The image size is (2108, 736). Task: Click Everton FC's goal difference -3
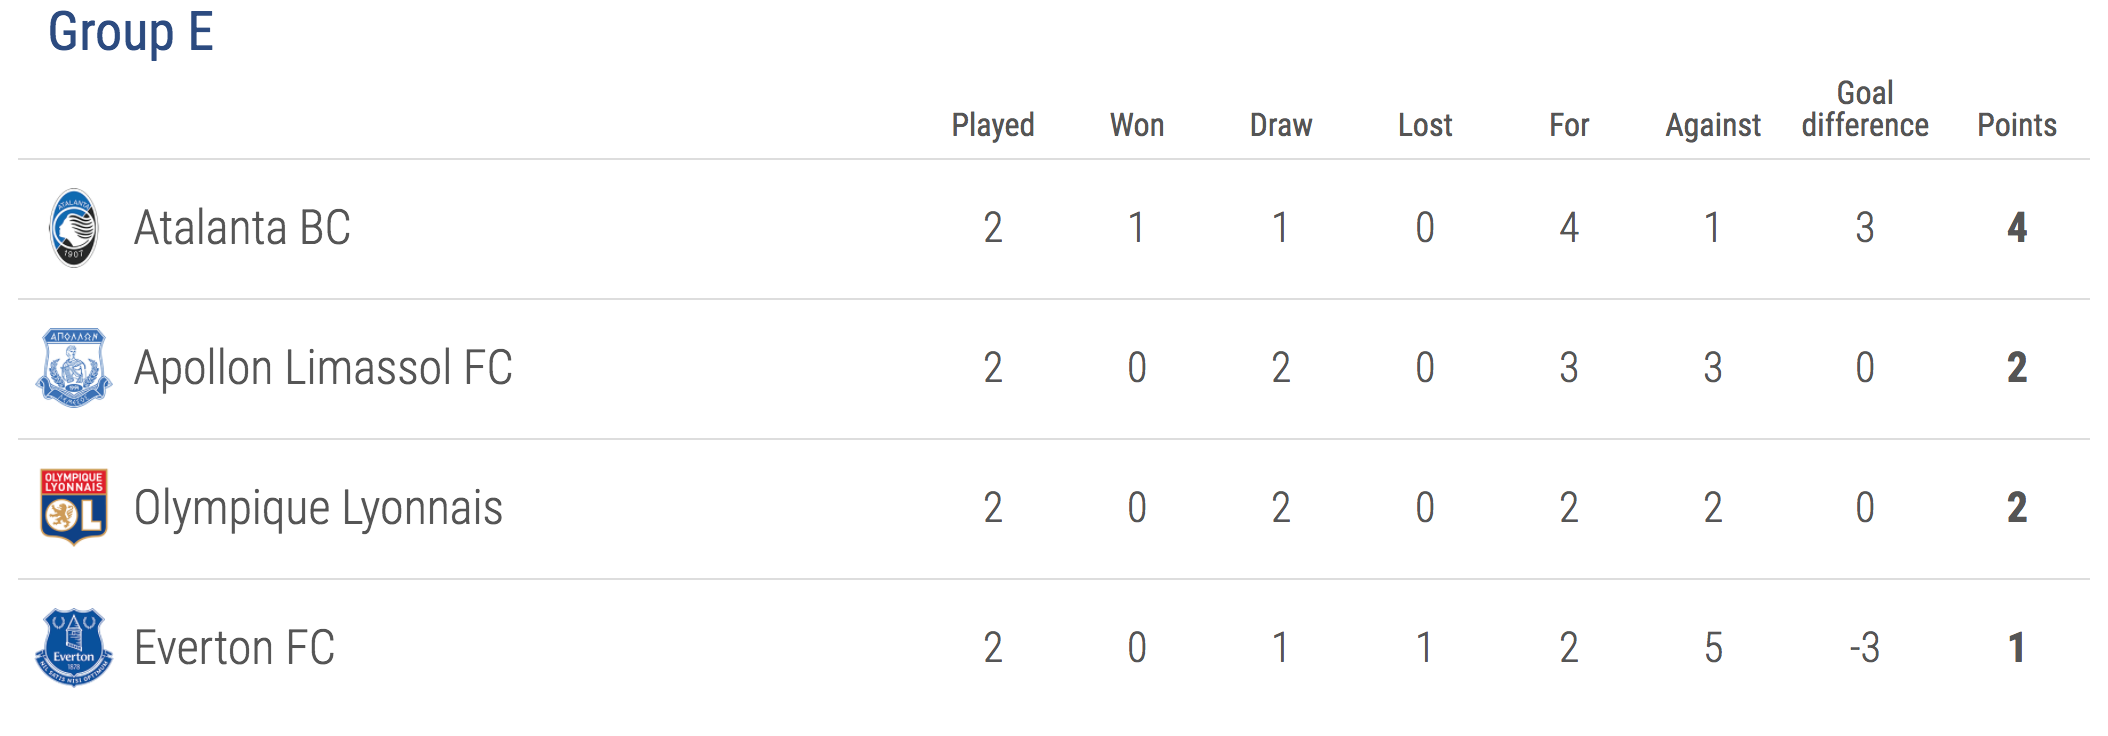pos(1865,648)
